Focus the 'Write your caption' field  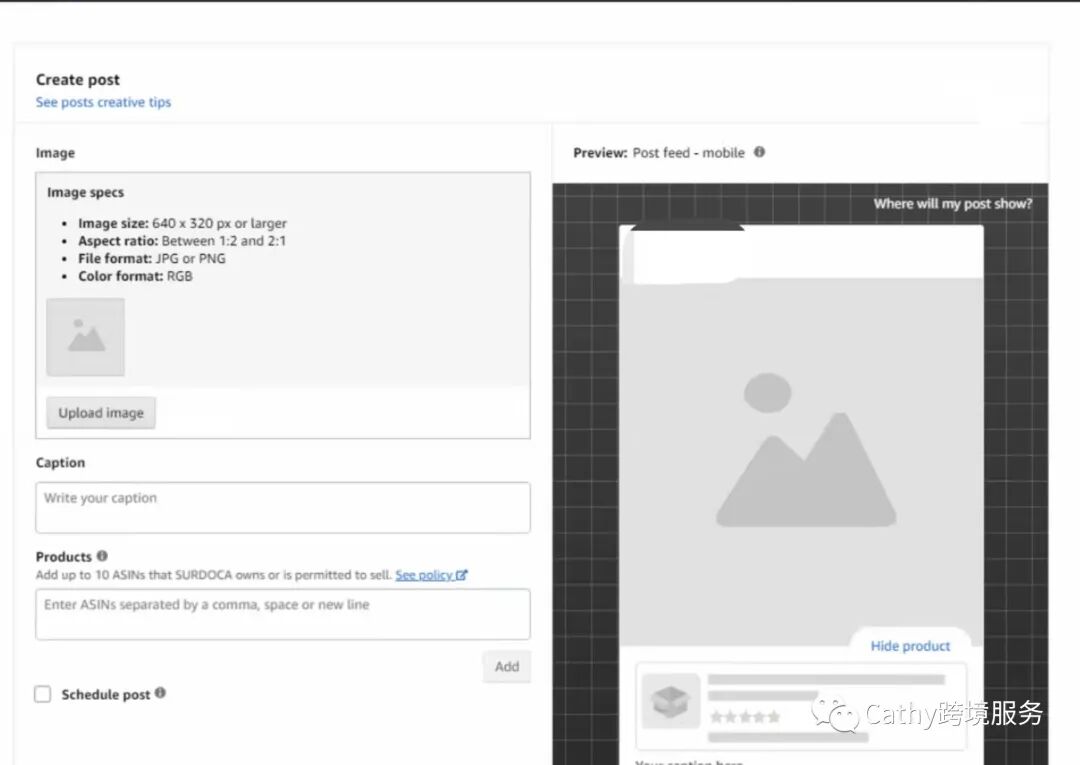282,507
